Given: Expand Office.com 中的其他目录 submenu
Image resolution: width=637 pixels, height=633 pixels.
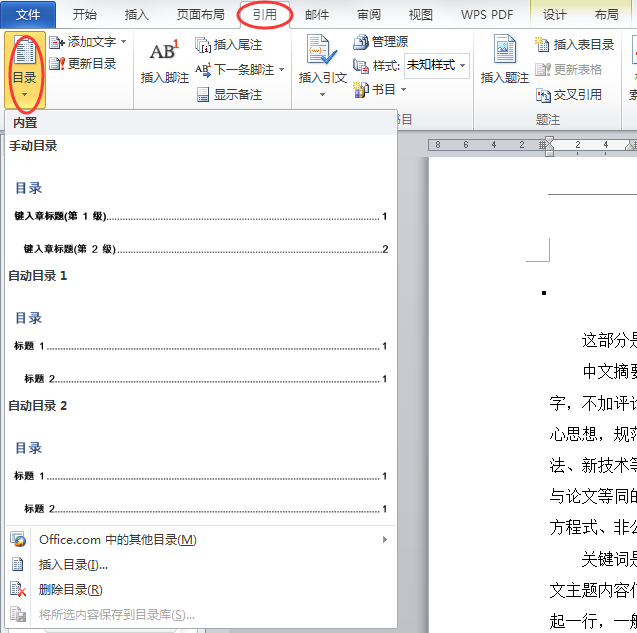Looking at the screenshot, I should click(200, 540).
